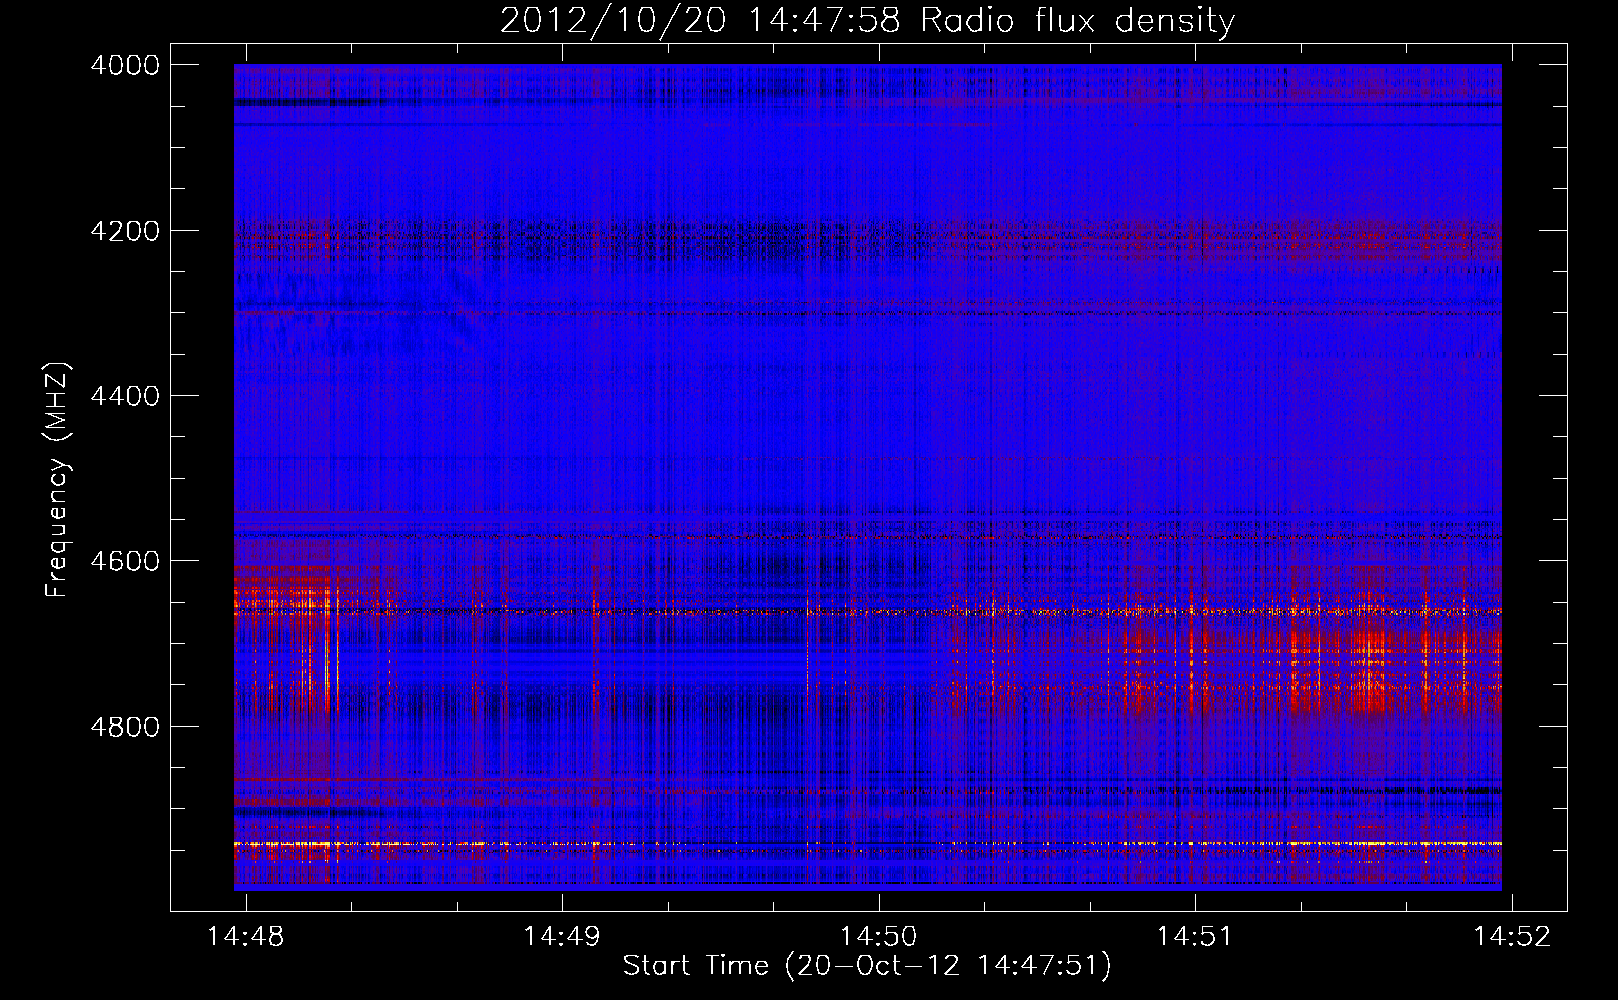Select the 4800 frequency tick label
1618x1000 pixels.
(x=125, y=727)
